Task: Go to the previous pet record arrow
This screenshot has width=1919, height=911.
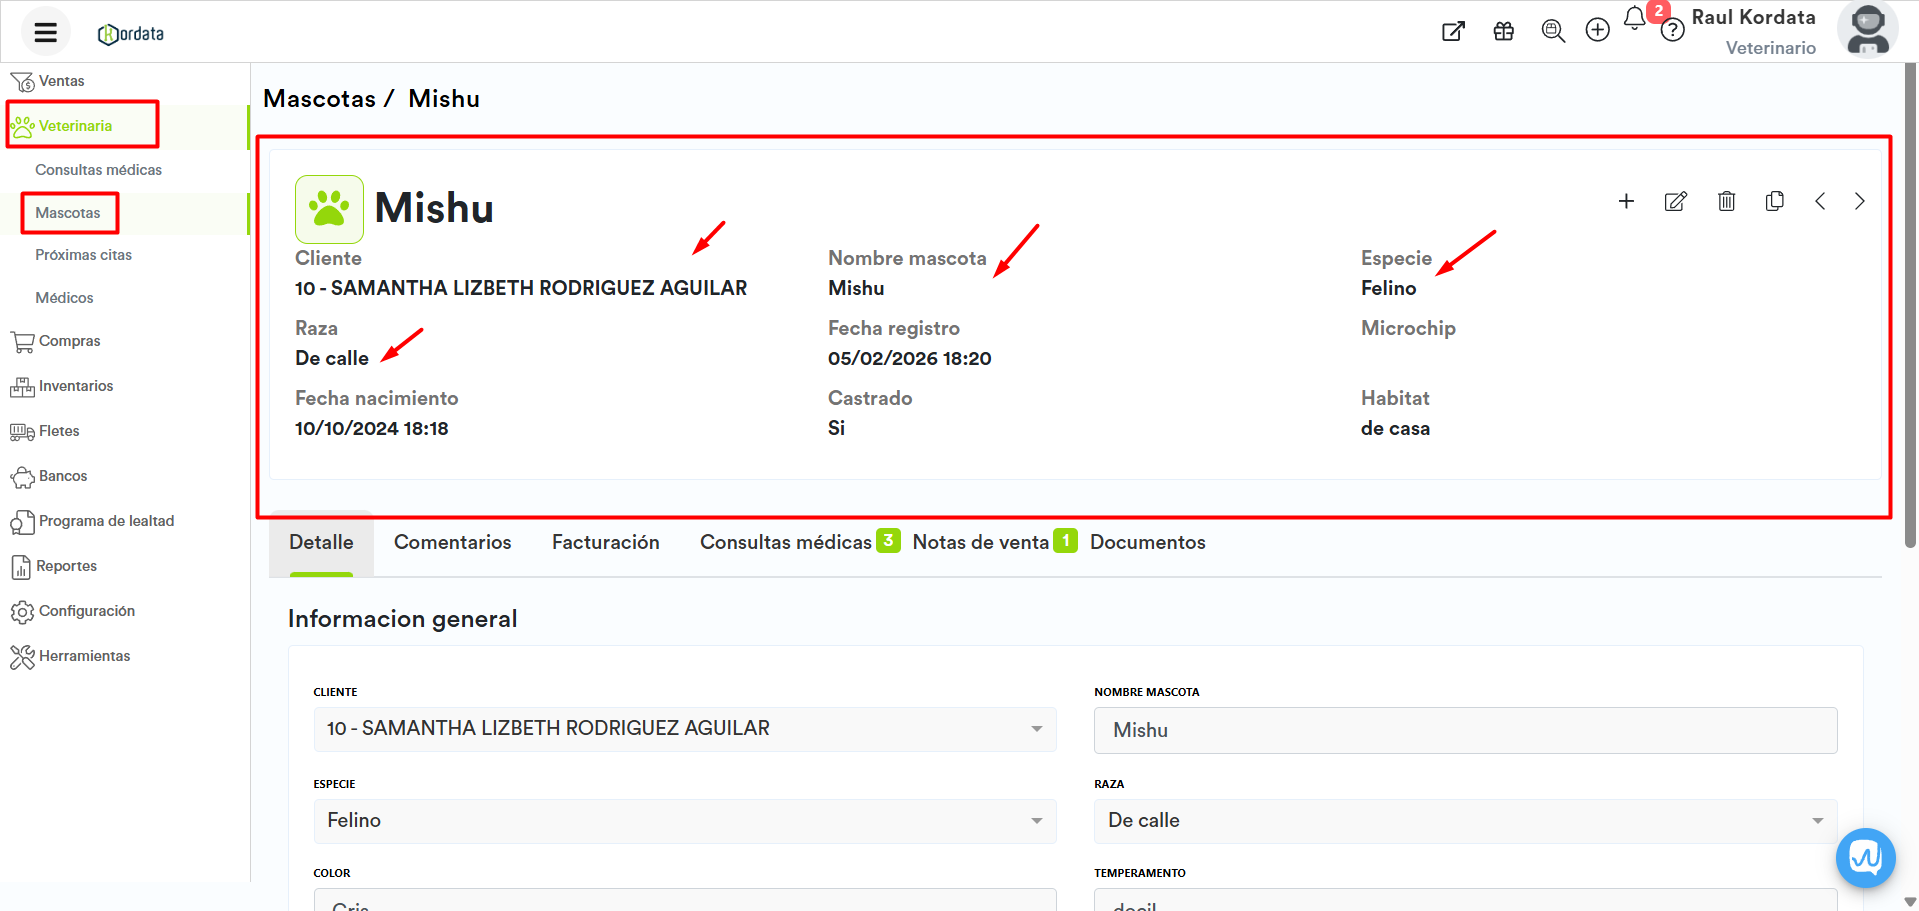Action: (x=1820, y=201)
